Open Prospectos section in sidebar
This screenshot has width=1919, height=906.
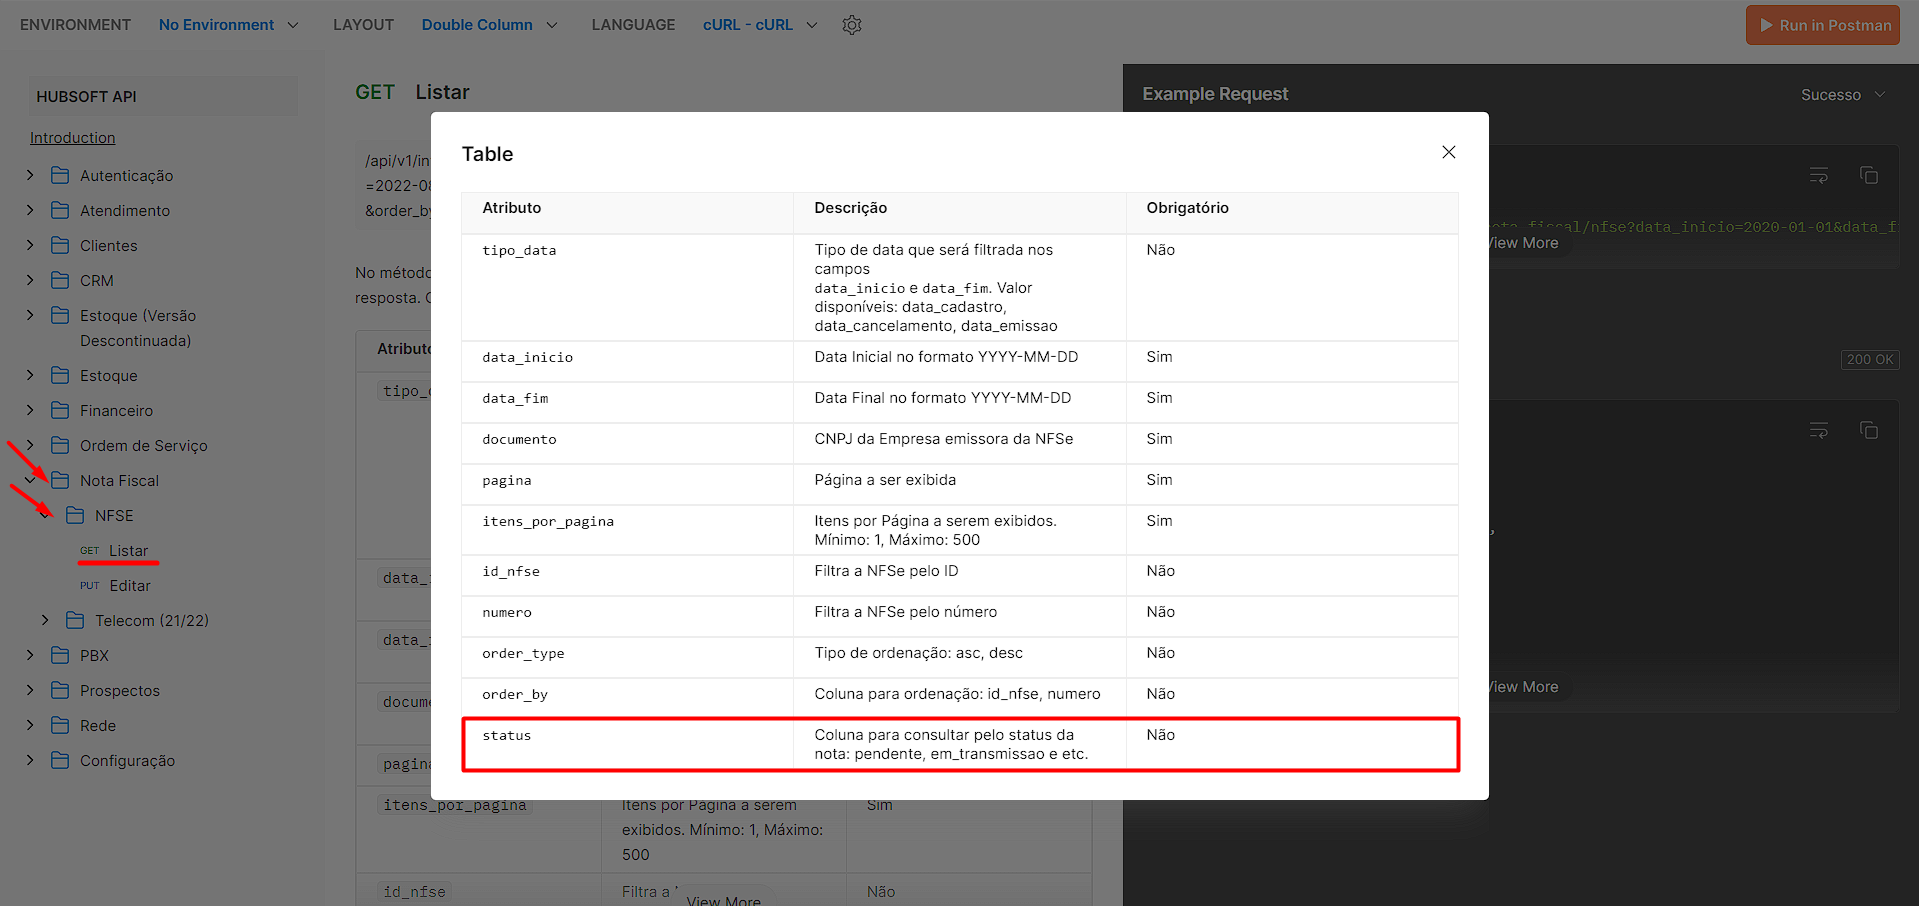[120, 691]
